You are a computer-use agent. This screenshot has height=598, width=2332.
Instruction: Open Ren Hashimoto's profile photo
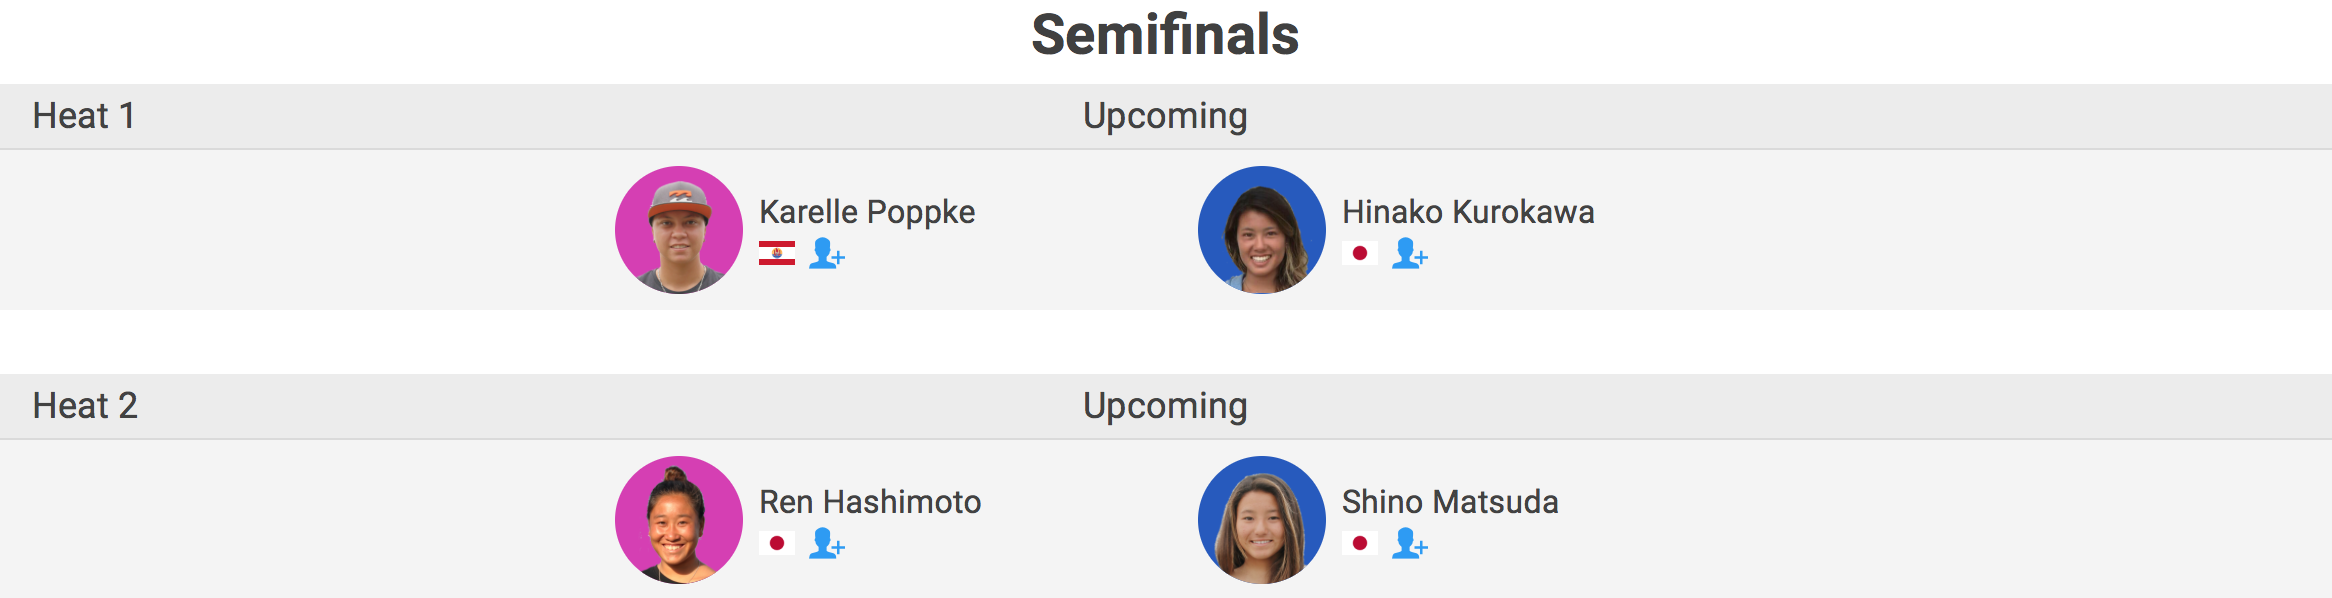point(679,520)
